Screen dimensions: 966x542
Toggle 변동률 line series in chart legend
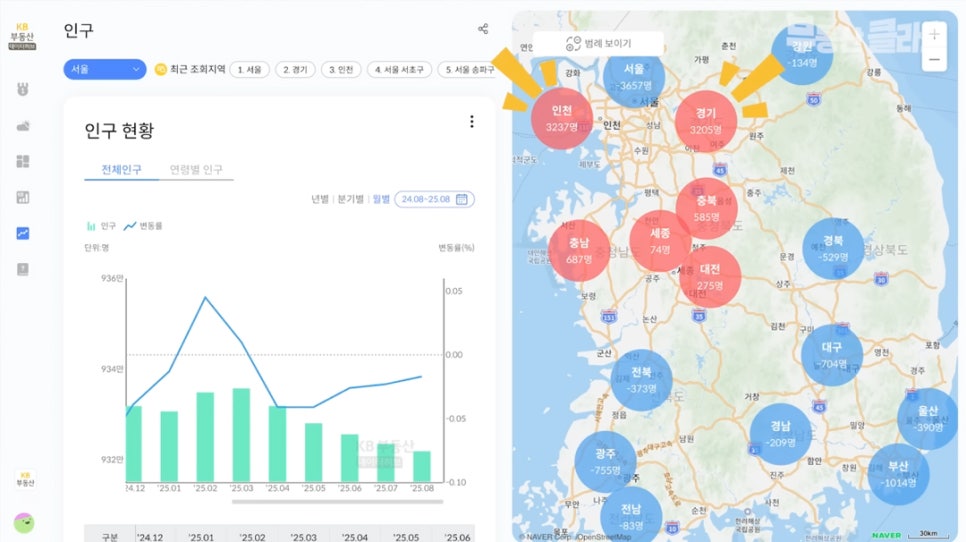coord(143,226)
